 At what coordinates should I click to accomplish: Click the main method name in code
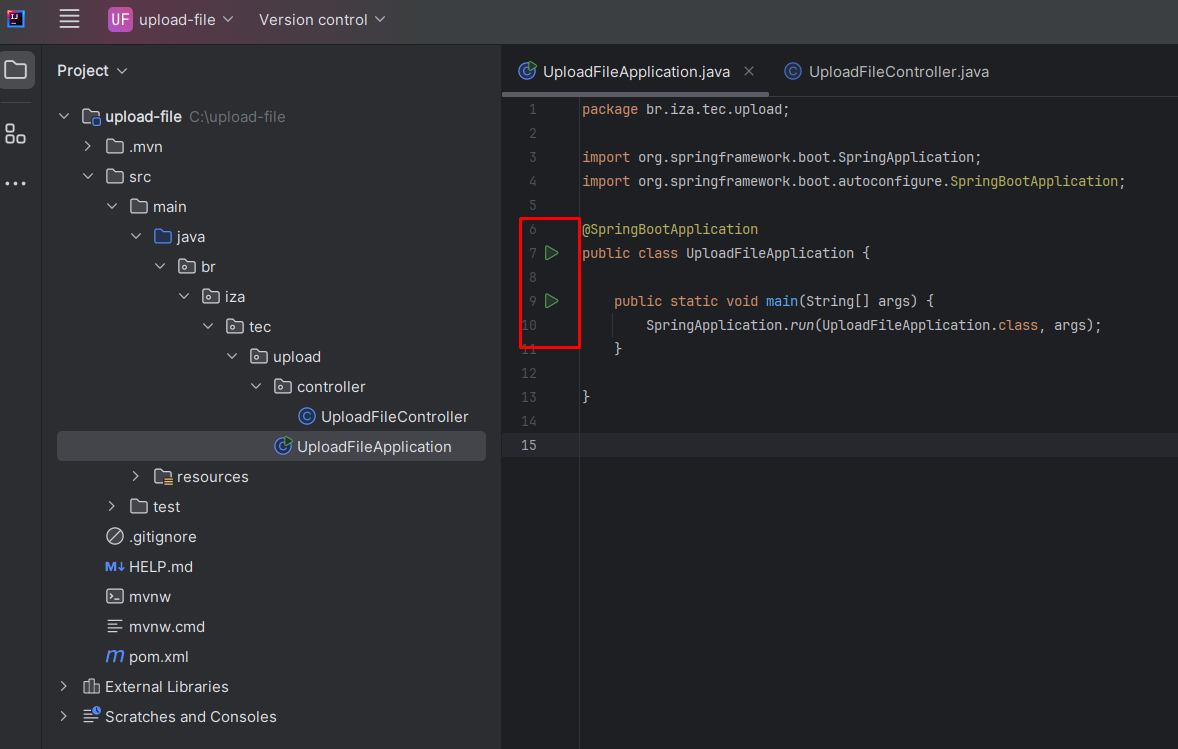(x=781, y=301)
